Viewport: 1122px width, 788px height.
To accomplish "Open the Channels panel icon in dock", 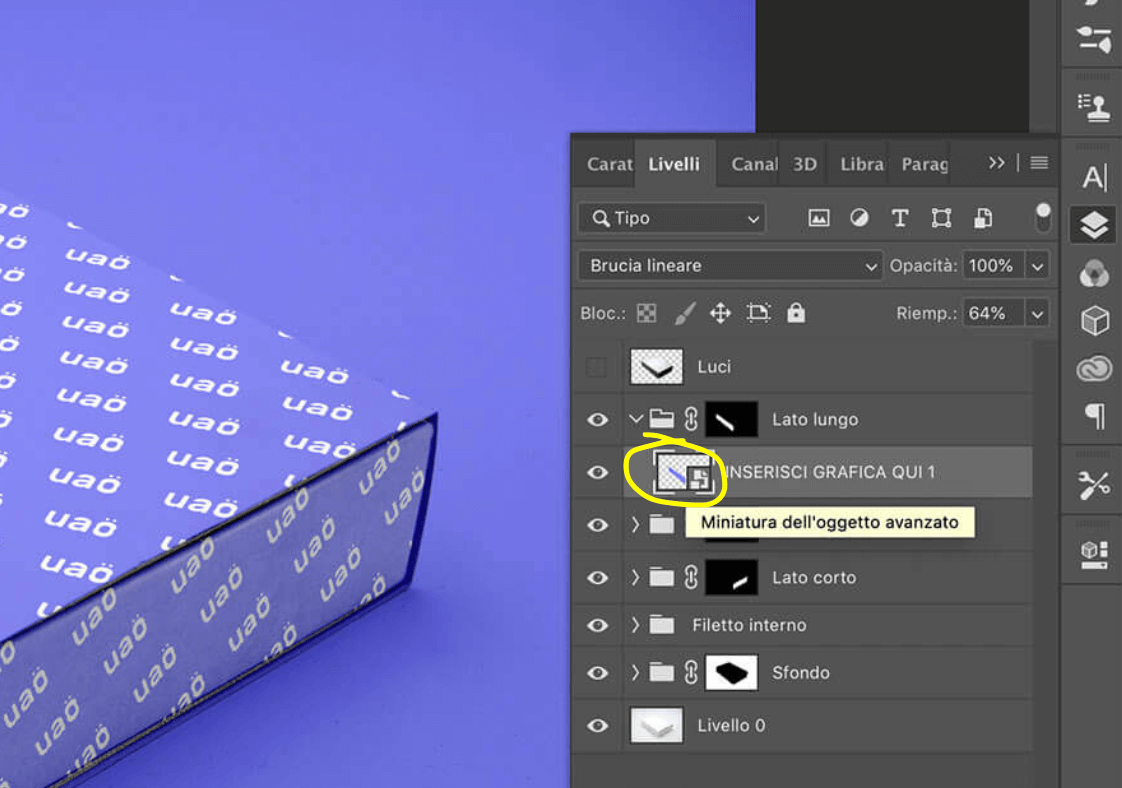I will (1095, 273).
